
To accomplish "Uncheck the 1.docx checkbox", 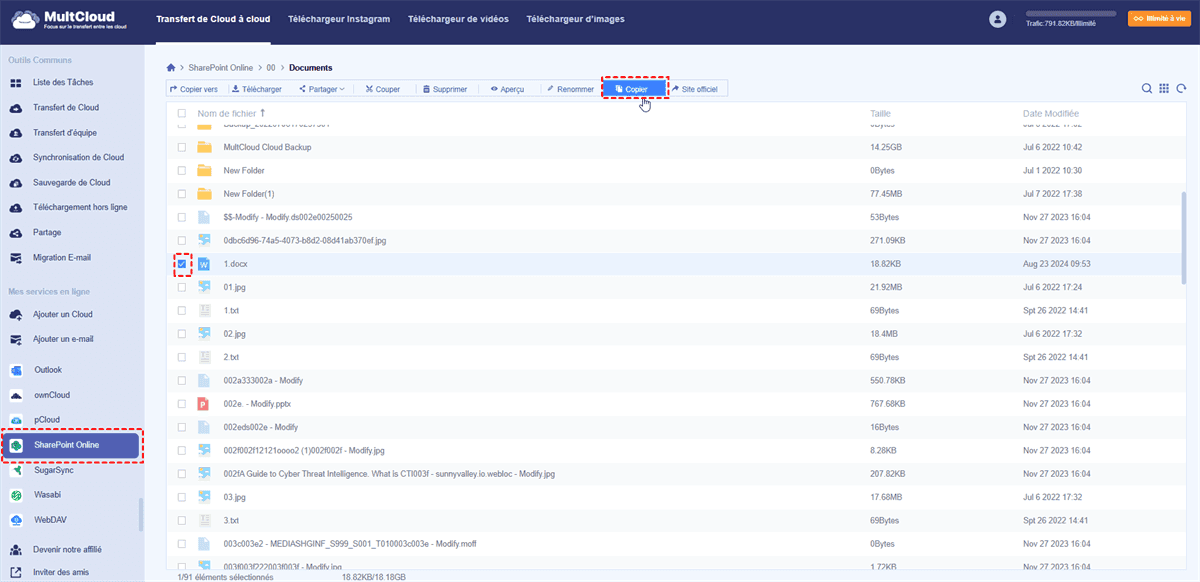I will point(182,264).
